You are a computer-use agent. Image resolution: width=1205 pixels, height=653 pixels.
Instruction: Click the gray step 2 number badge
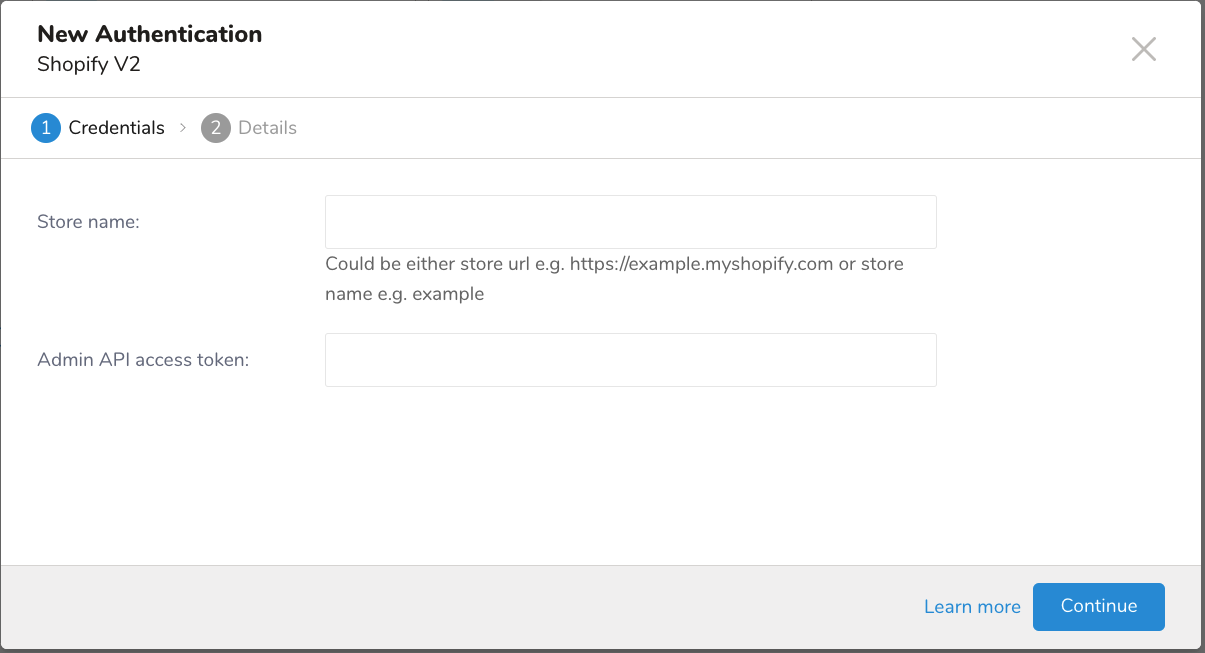coord(216,128)
